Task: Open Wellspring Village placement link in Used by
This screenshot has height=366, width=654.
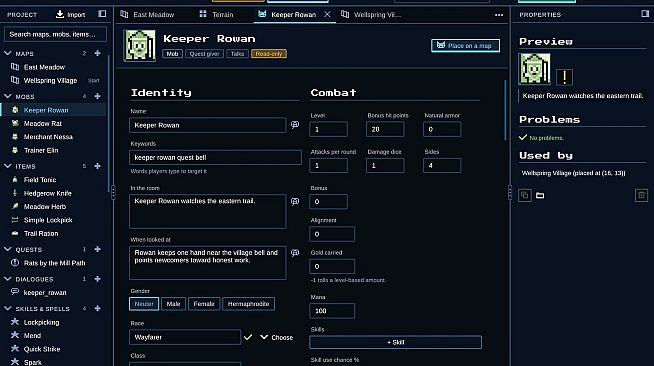Action: [x=573, y=173]
